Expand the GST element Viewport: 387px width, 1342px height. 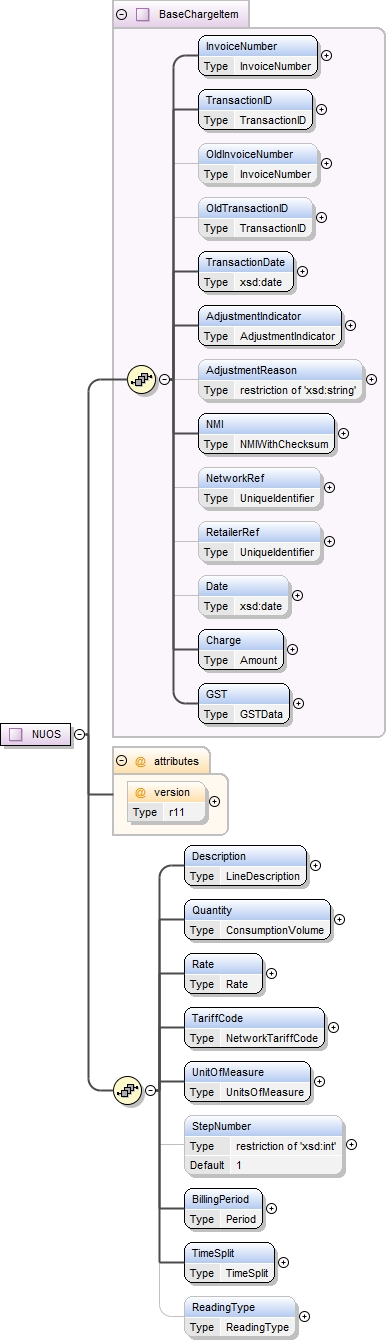(299, 704)
